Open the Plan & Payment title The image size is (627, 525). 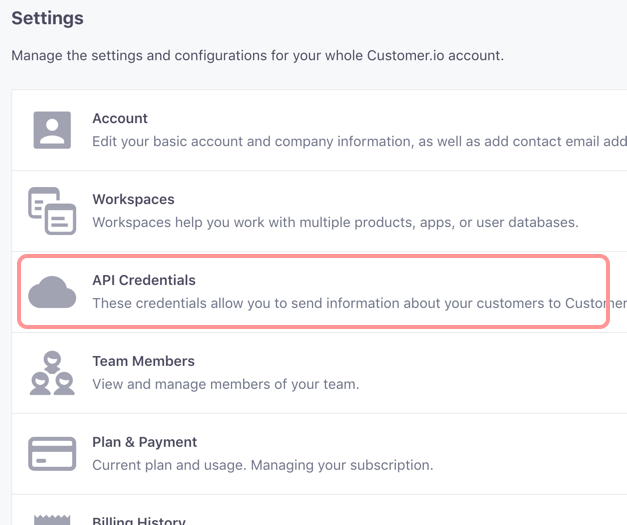pyautogui.click(x=145, y=442)
